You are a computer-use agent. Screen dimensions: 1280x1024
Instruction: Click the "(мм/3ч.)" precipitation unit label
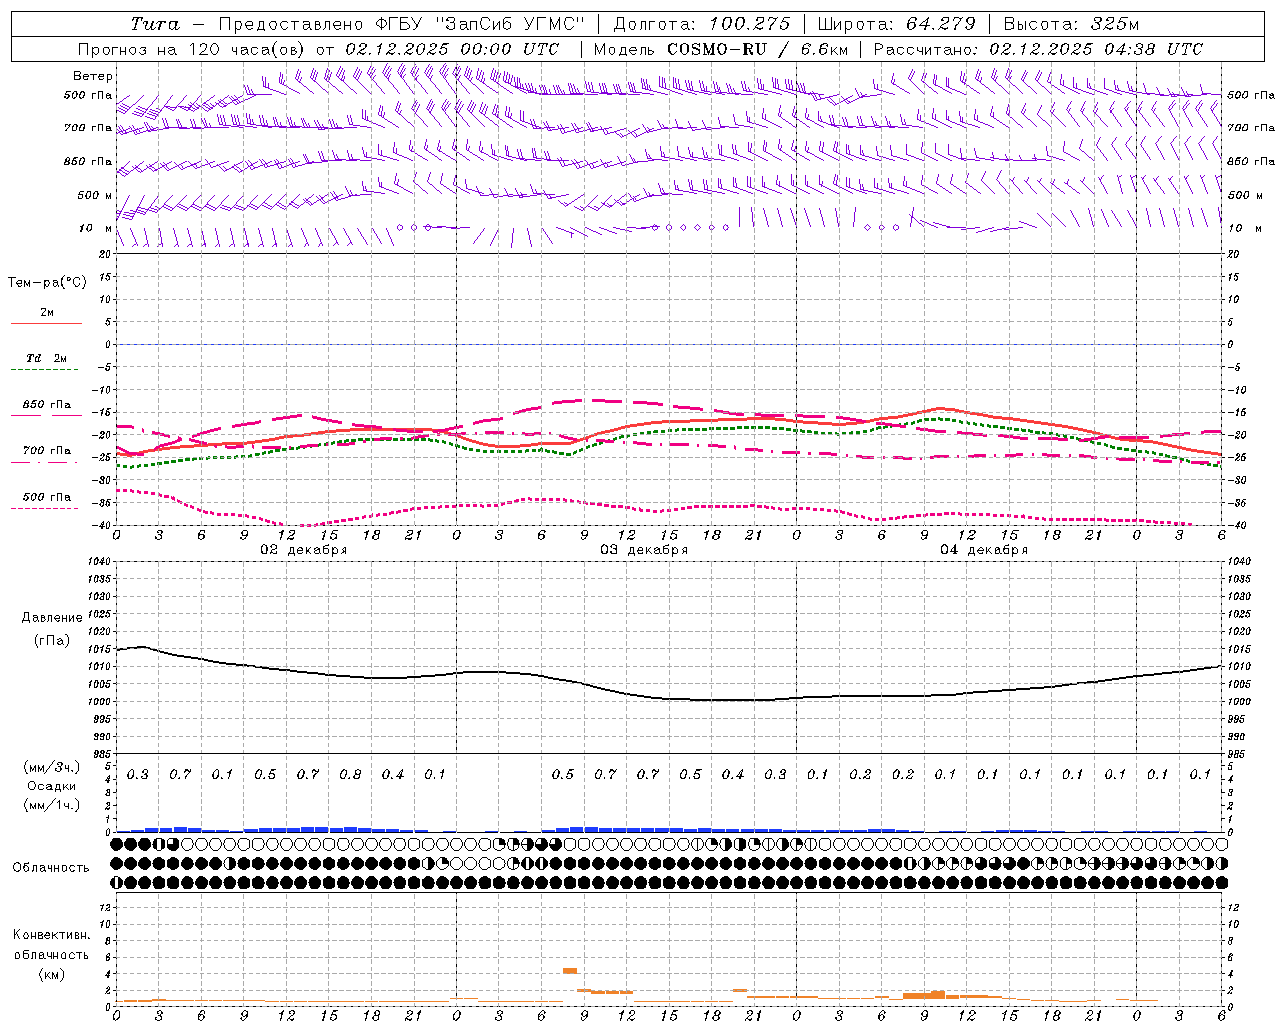click(52, 767)
